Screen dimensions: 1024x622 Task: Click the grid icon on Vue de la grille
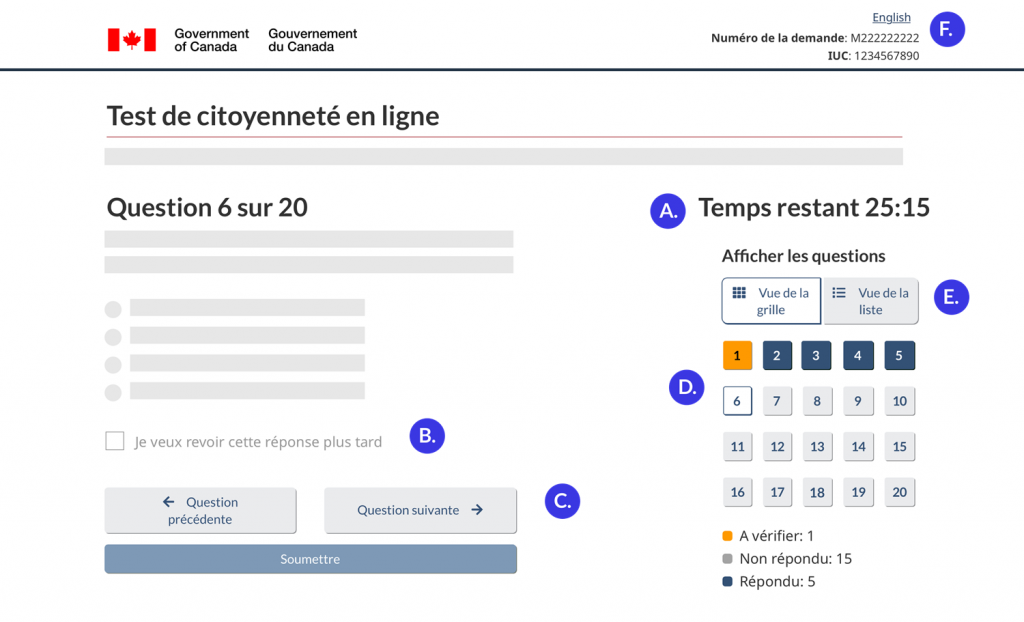click(740, 292)
